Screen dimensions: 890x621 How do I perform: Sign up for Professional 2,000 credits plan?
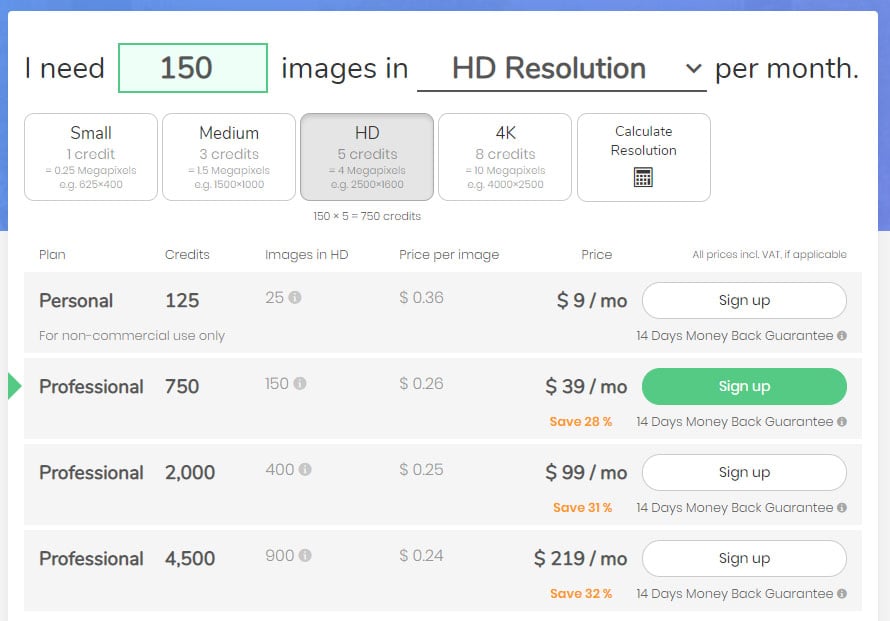(744, 472)
